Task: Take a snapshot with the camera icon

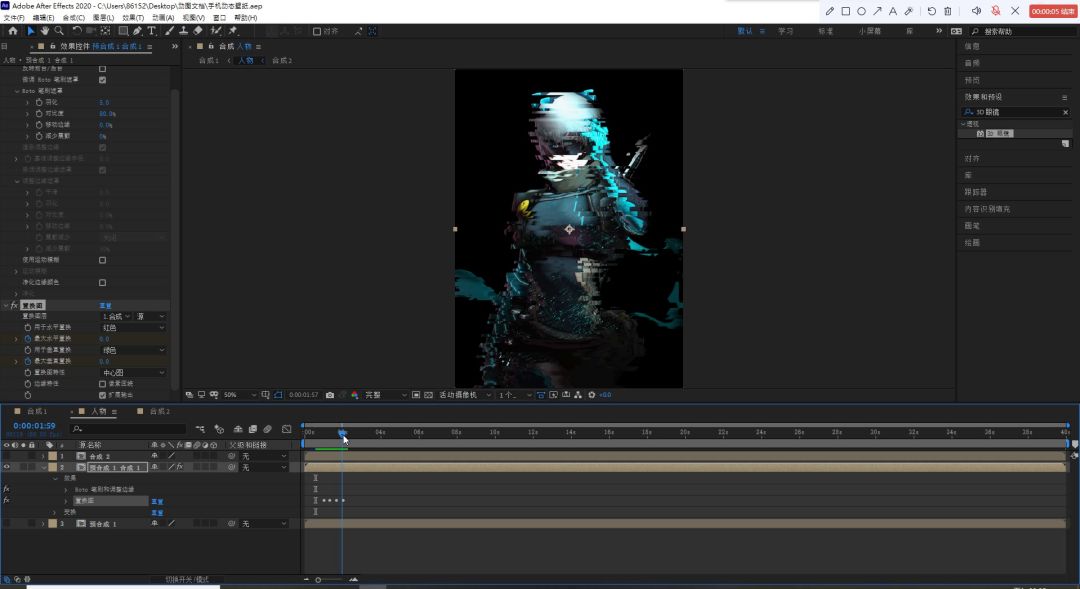Action: pyautogui.click(x=330, y=395)
